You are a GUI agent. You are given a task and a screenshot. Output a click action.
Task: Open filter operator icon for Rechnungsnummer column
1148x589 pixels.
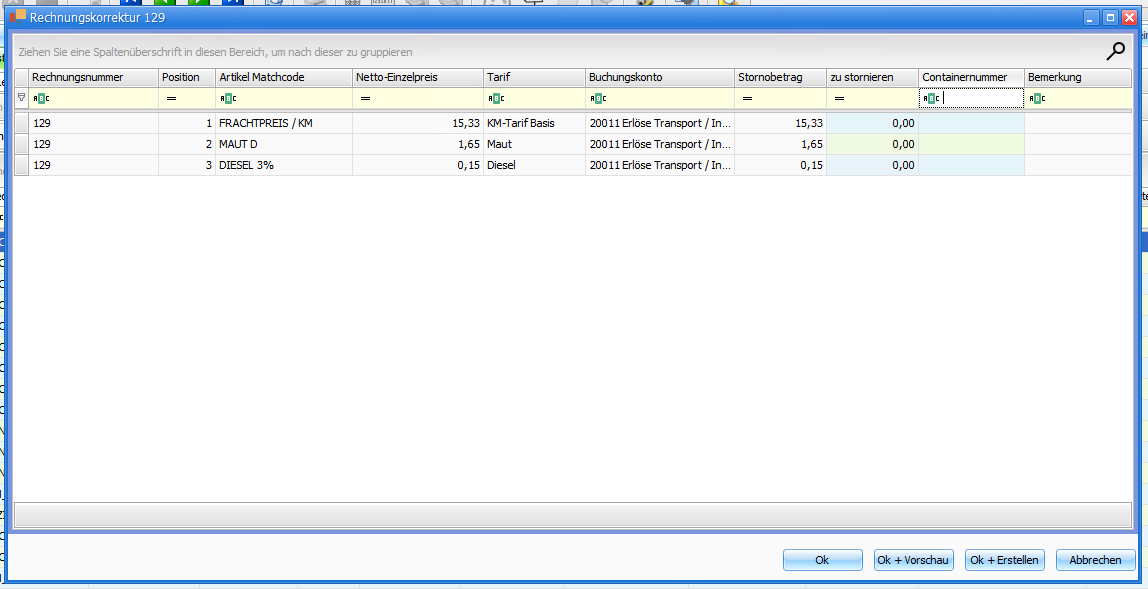41,98
